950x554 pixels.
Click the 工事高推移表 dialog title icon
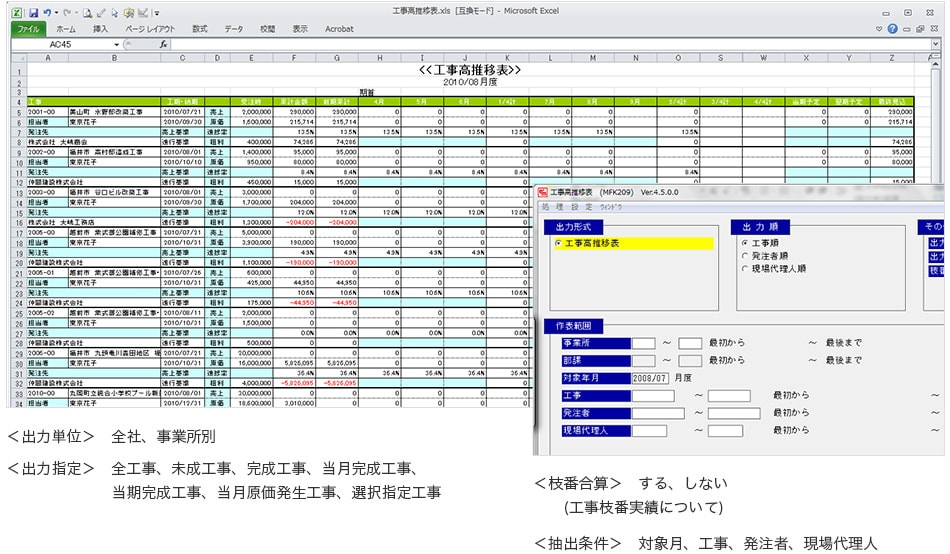click(x=543, y=192)
